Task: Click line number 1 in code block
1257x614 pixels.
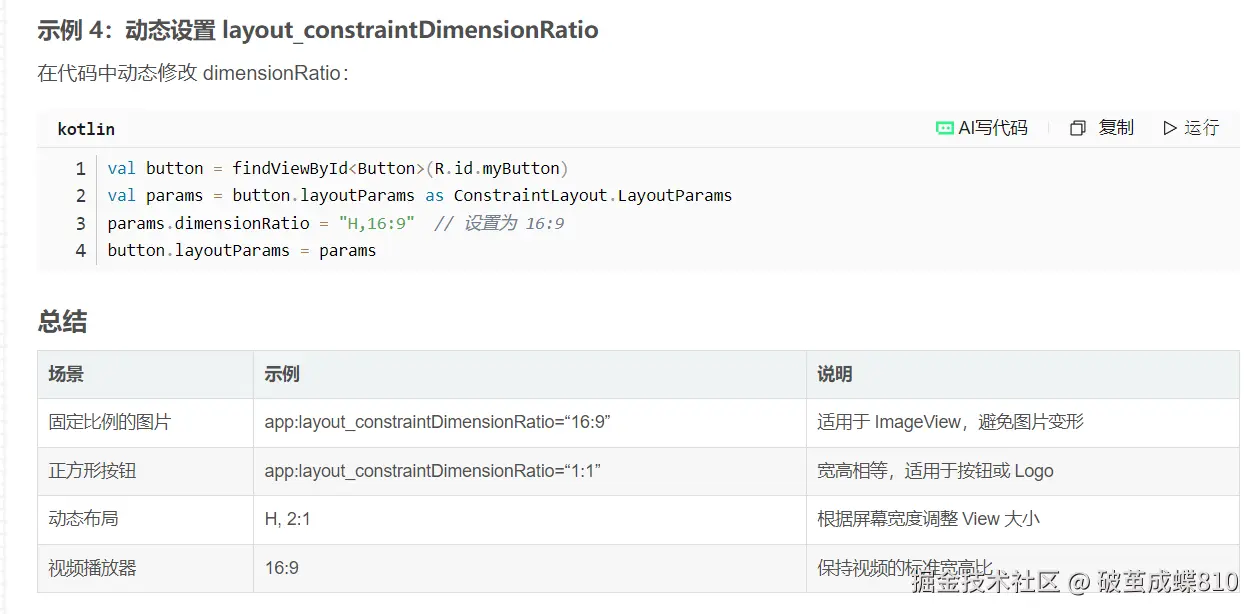Action: click(x=80, y=168)
